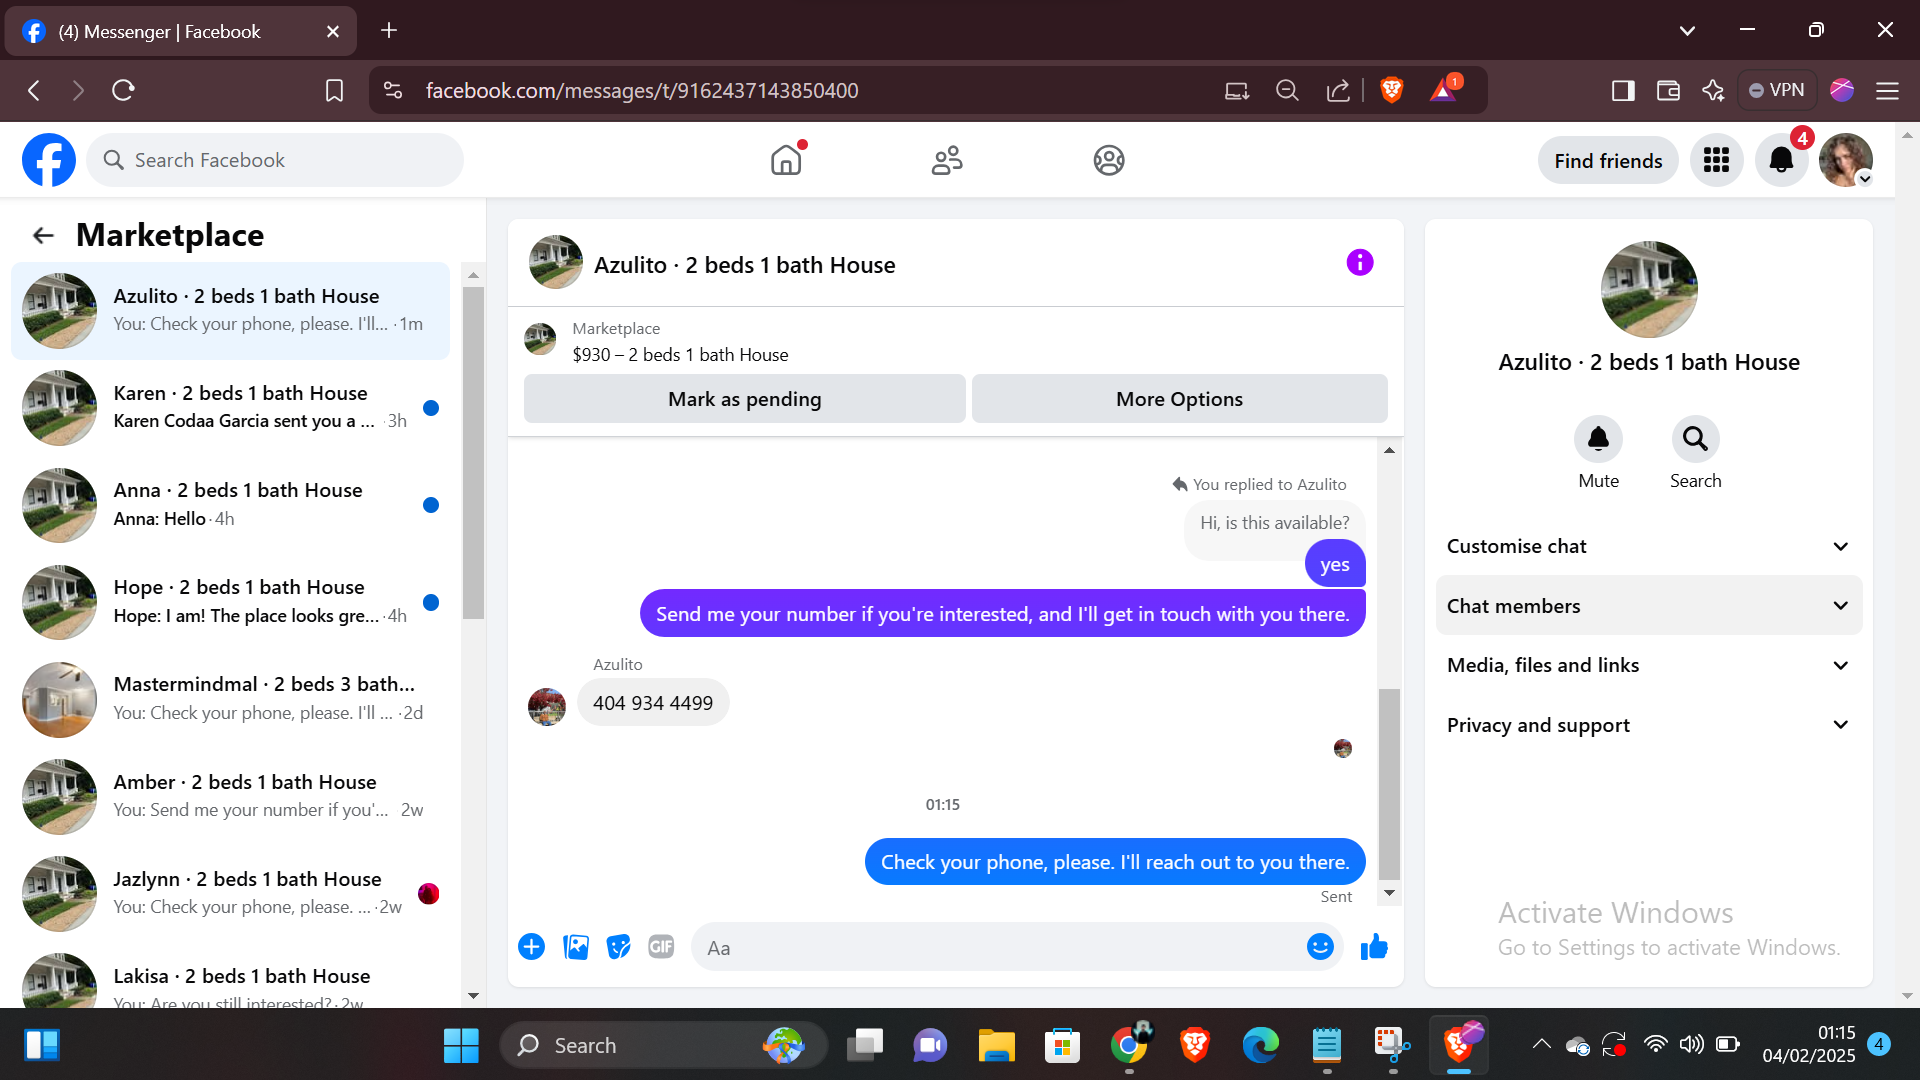Image resolution: width=1920 pixels, height=1080 pixels.
Task: Open the emoji picker
Action: pos(1321,947)
